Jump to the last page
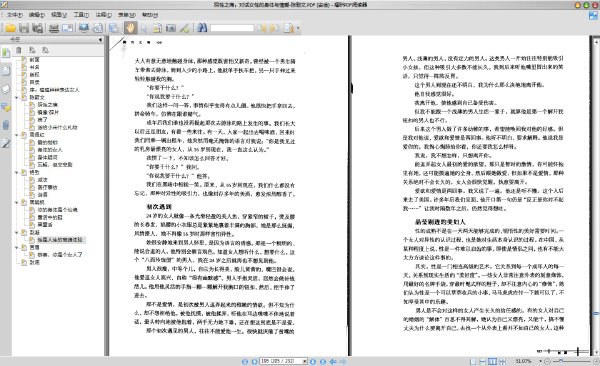The width and height of the screenshot is (600, 366). coord(323,361)
